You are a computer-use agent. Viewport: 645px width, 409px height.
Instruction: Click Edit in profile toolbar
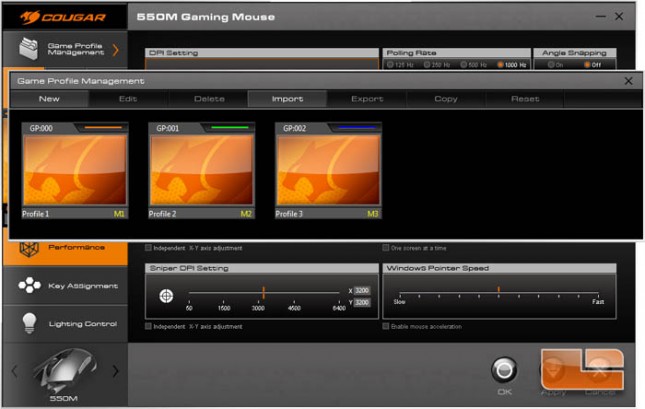coord(128,99)
